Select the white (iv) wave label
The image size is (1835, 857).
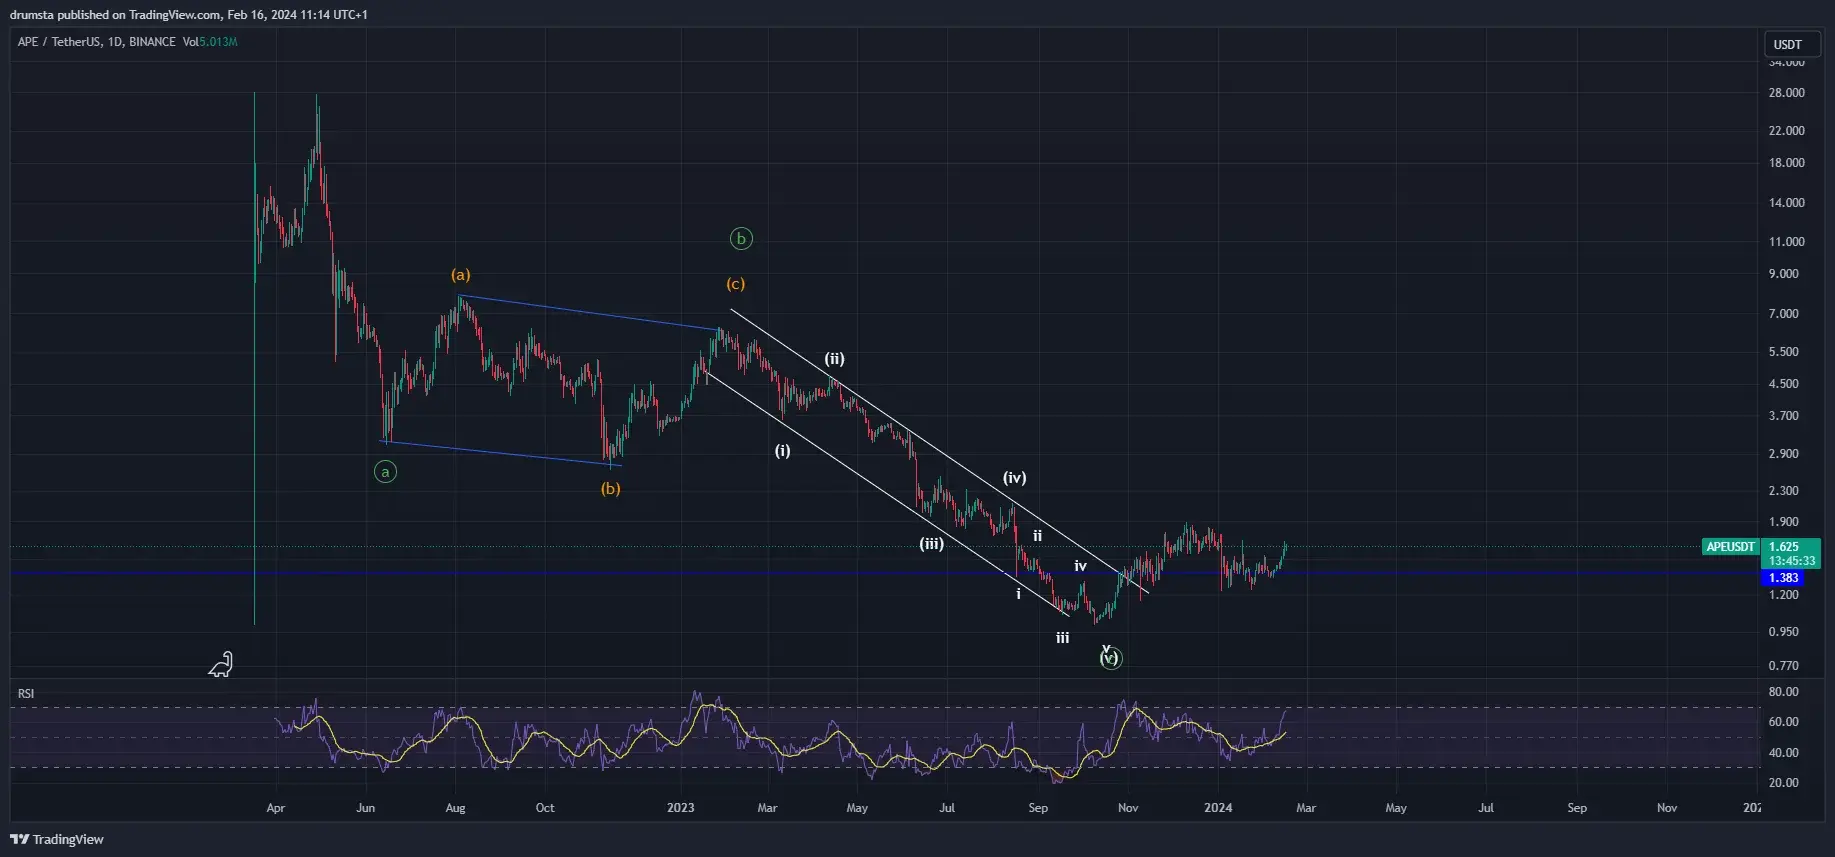[1014, 478]
